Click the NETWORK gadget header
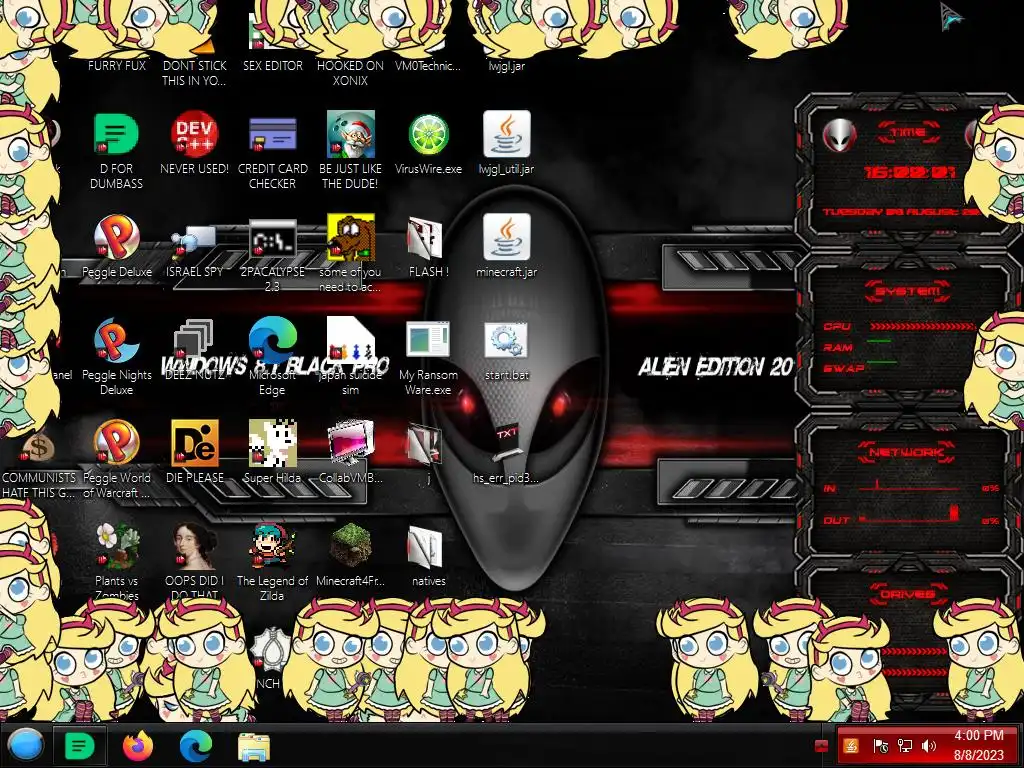The height and width of the screenshot is (768, 1024). pyautogui.click(x=906, y=452)
